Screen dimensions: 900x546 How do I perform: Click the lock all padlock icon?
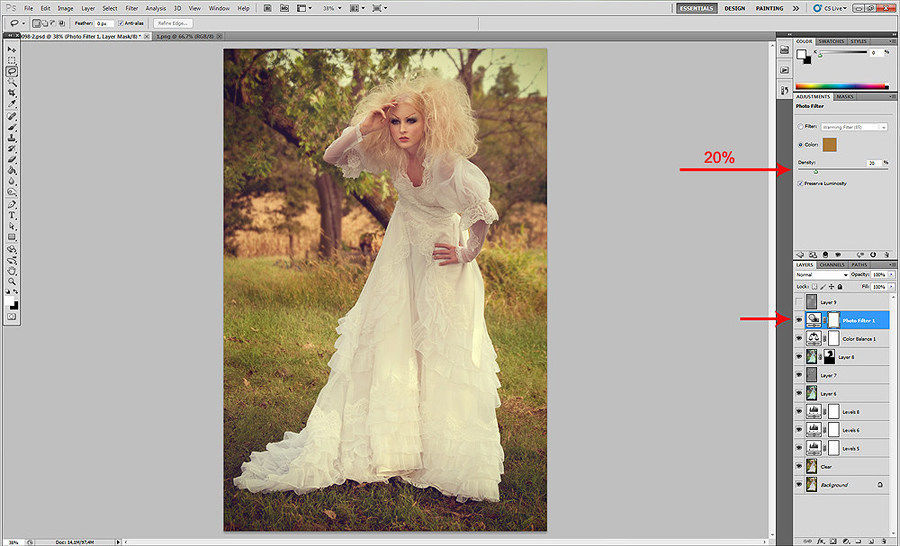click(x=840, y=286)
